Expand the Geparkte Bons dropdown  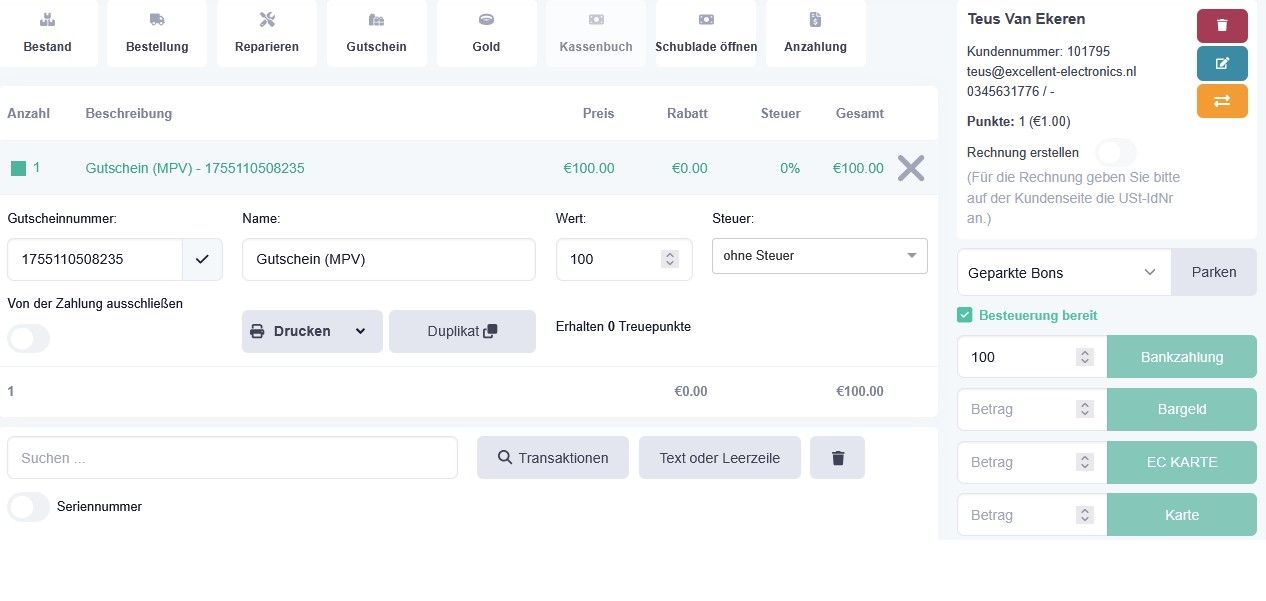pyautogui.click(x=1064, y=272)
